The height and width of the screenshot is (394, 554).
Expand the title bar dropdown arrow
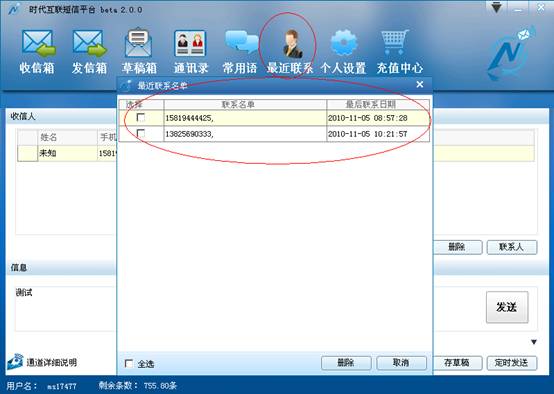[496, 8]
